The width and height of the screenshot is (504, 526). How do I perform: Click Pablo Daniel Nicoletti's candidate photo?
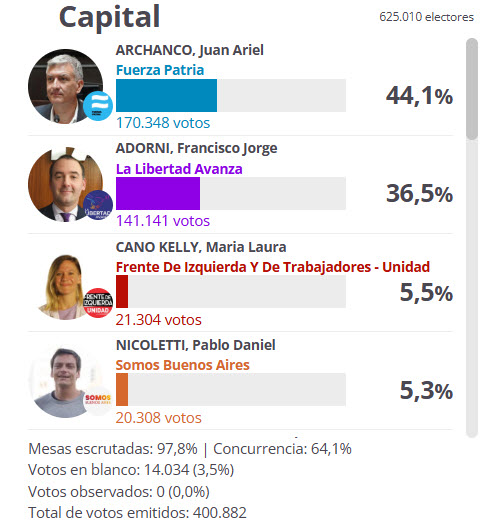[x=65, y=381]
